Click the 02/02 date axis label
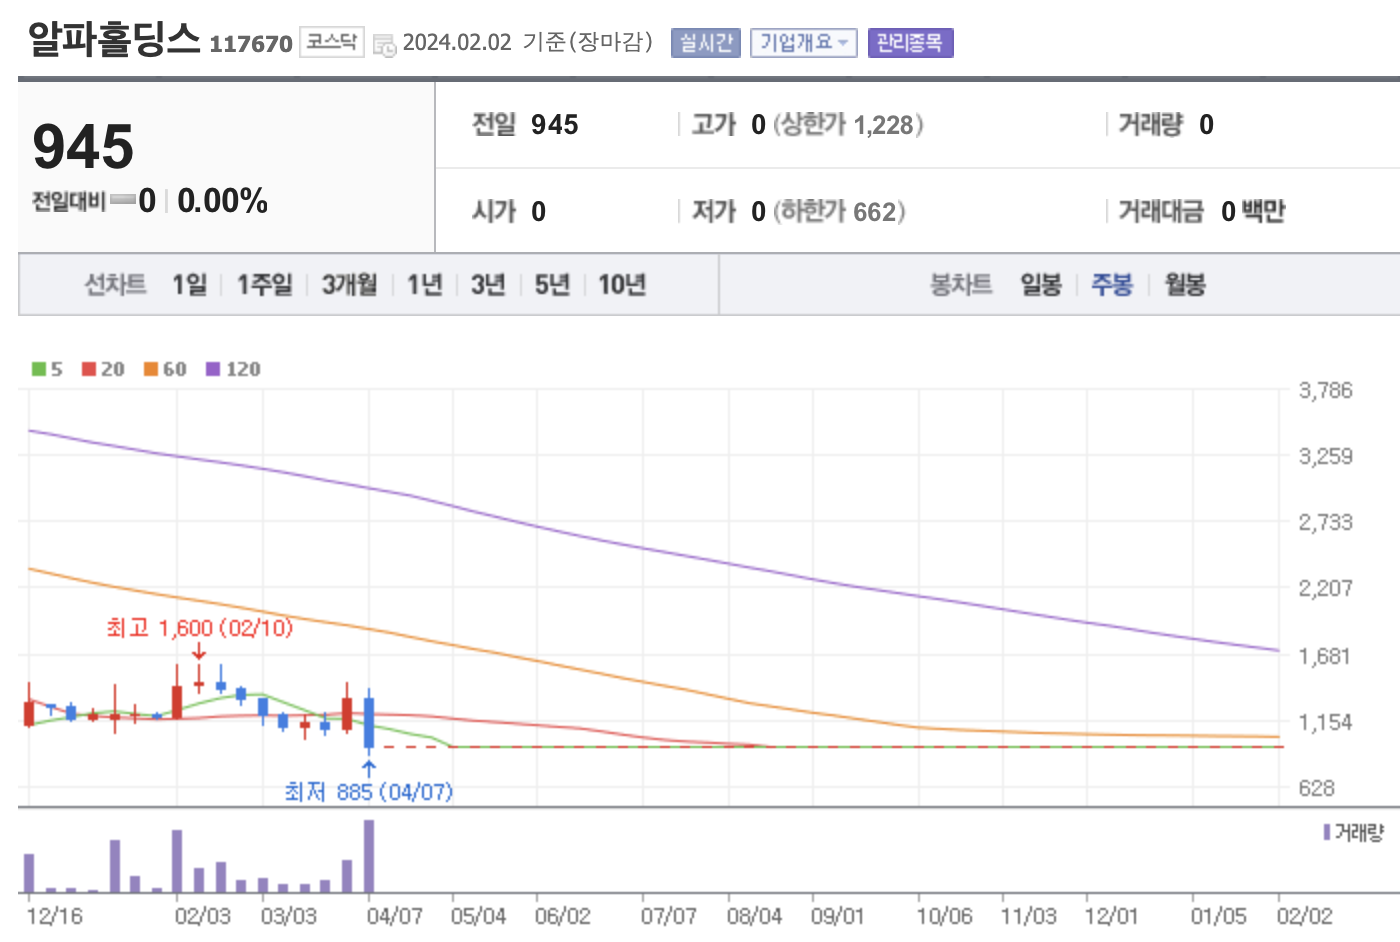This screenshot has height=942, width=1400. 1304,916
